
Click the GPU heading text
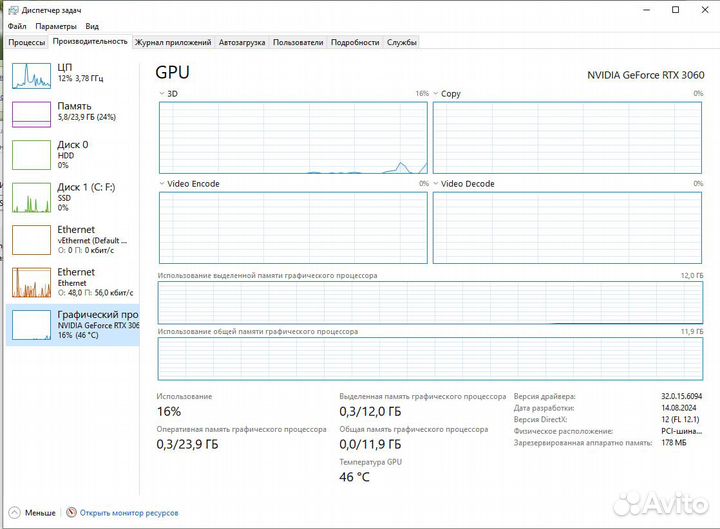click(173, 73)
